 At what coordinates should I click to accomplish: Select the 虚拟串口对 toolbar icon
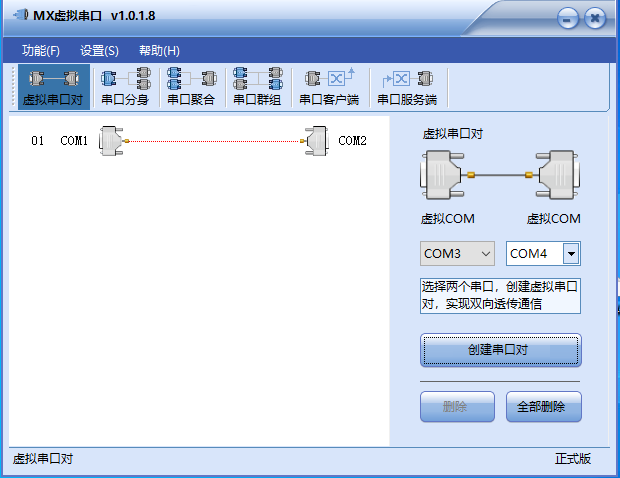click(53, 87)
